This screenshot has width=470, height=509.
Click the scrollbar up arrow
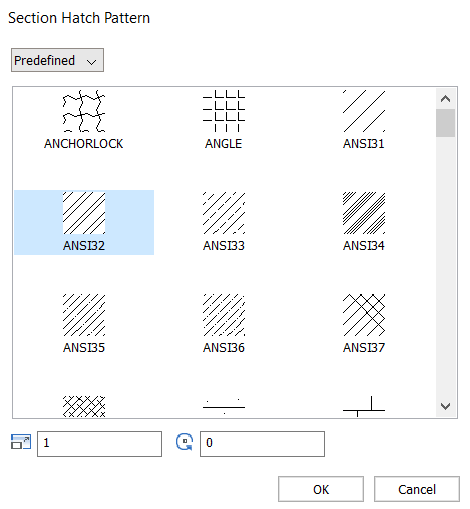click(x=445, y=99)
